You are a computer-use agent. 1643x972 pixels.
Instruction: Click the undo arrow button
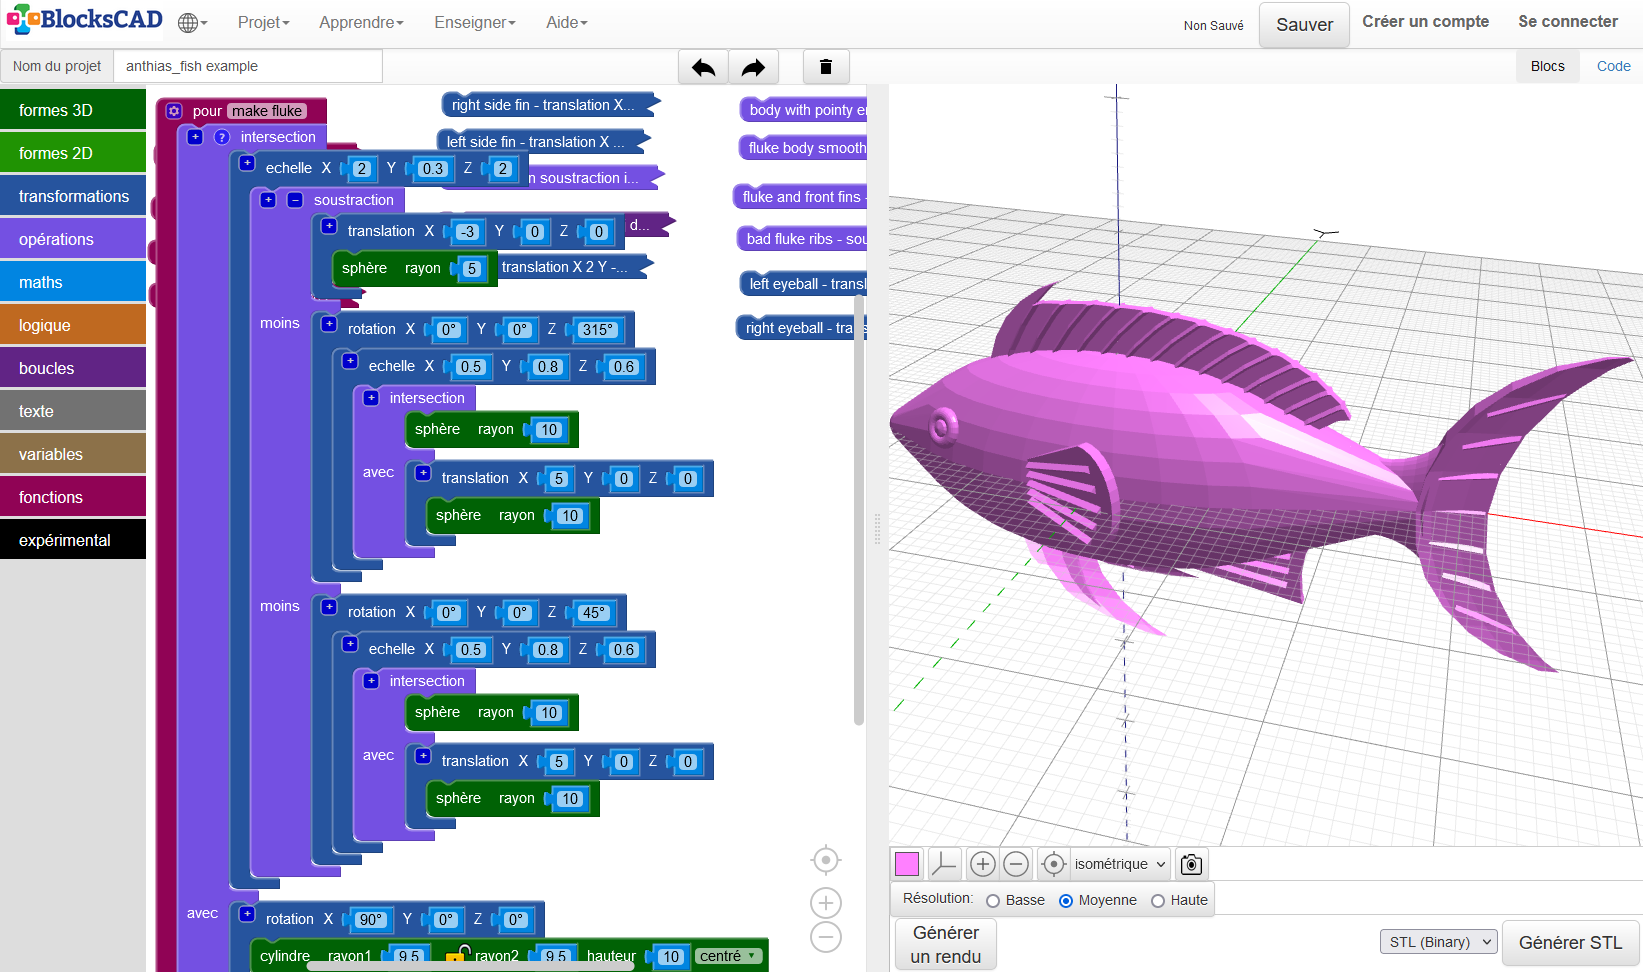[x=703, y=67]
